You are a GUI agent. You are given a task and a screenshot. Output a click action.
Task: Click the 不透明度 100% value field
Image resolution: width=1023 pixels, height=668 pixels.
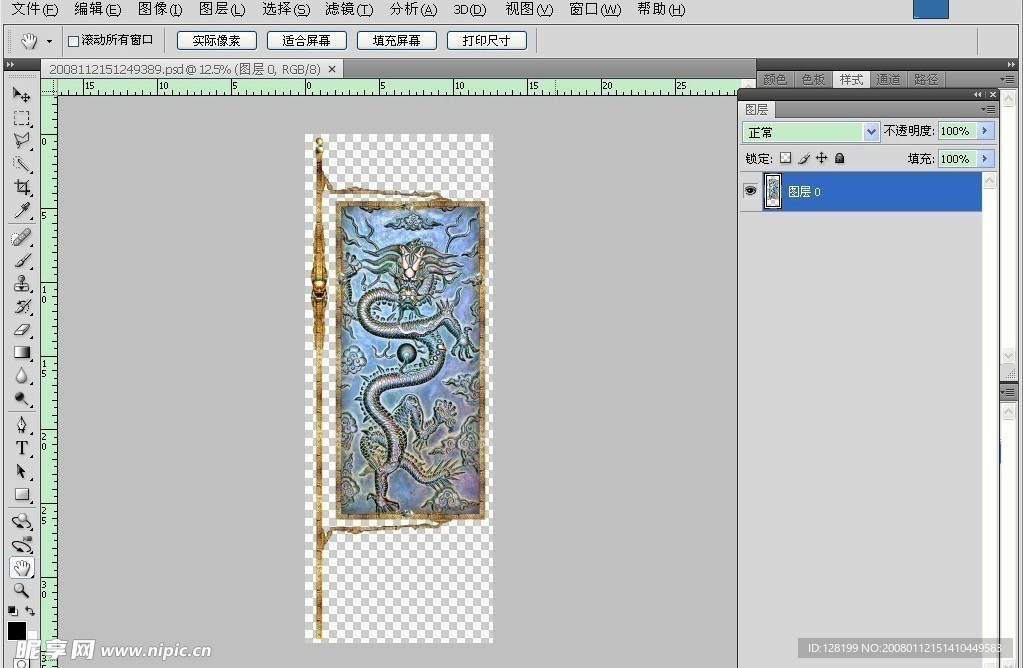tap(957, 131)
